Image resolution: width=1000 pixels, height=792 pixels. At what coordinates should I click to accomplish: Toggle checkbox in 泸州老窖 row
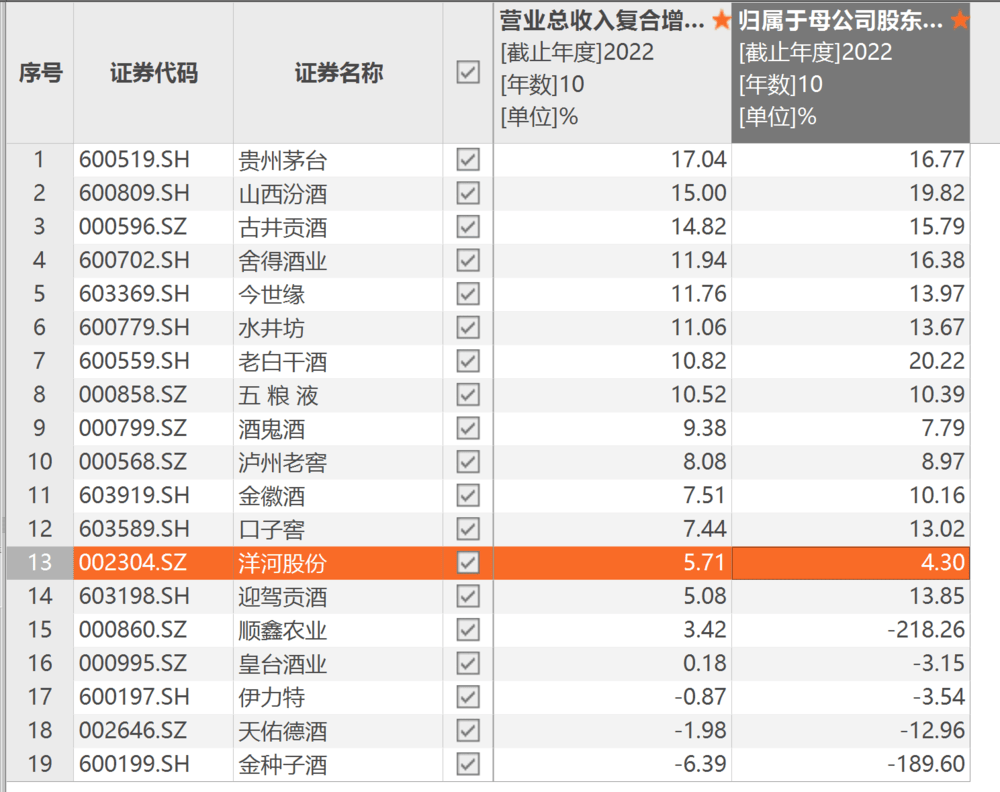tap(468, 462)
